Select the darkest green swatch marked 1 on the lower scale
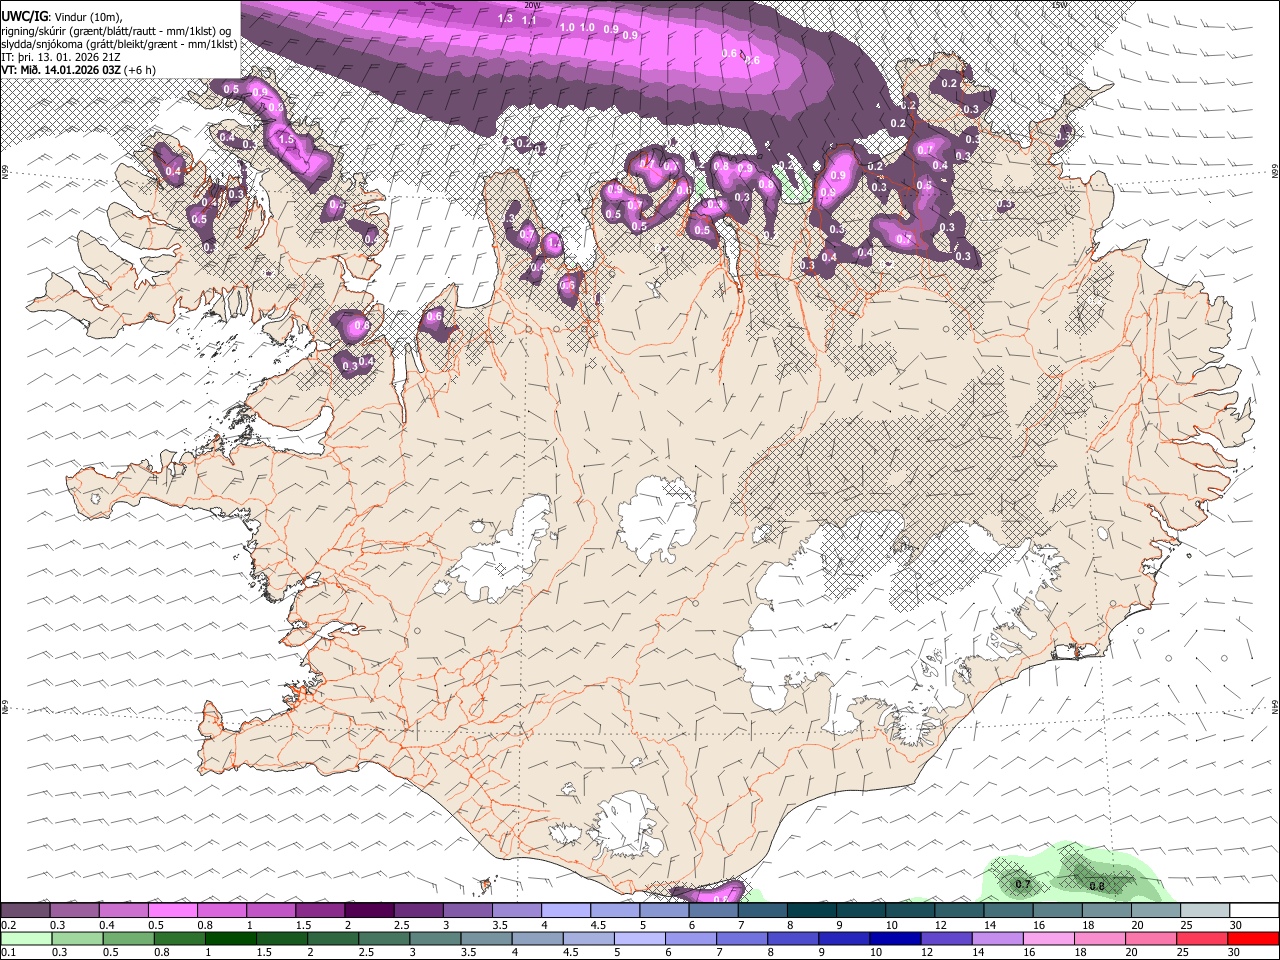 tap(230, 939)
